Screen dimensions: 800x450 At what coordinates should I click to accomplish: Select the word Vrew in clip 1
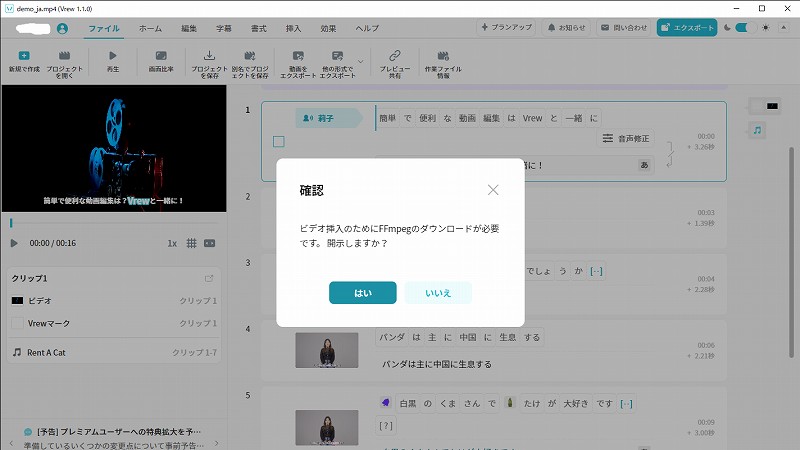[532, 118]
